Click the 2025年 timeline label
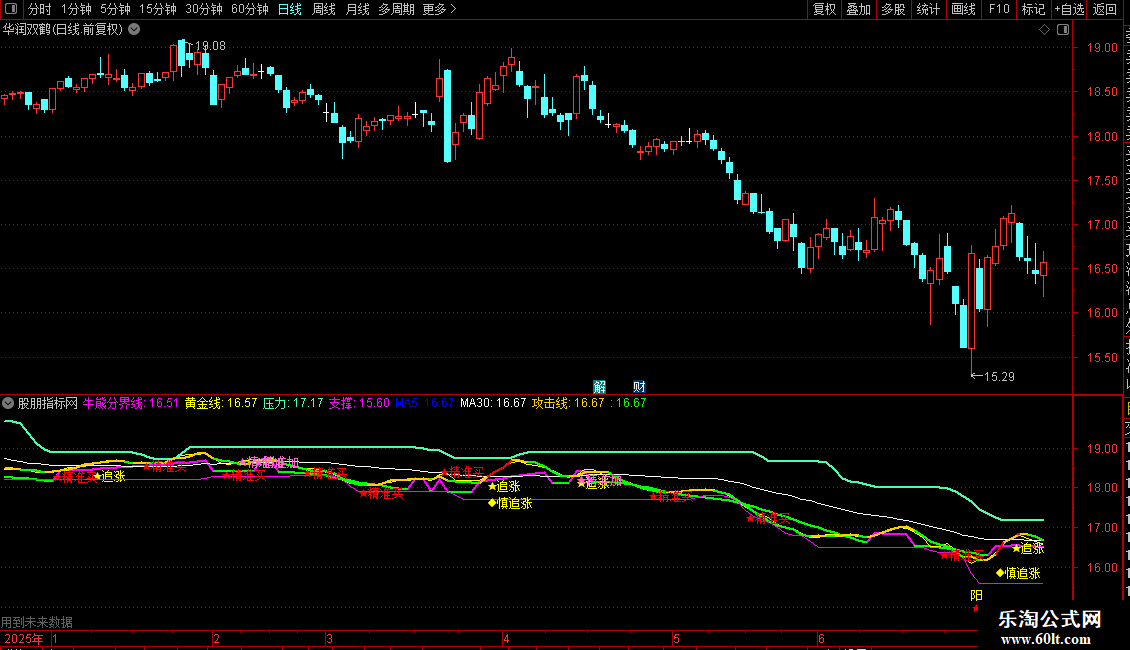 [24, 638]
